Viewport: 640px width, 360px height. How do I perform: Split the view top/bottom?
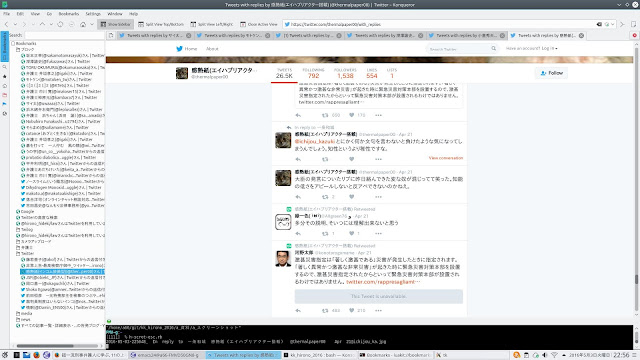(x=161, y=24)
